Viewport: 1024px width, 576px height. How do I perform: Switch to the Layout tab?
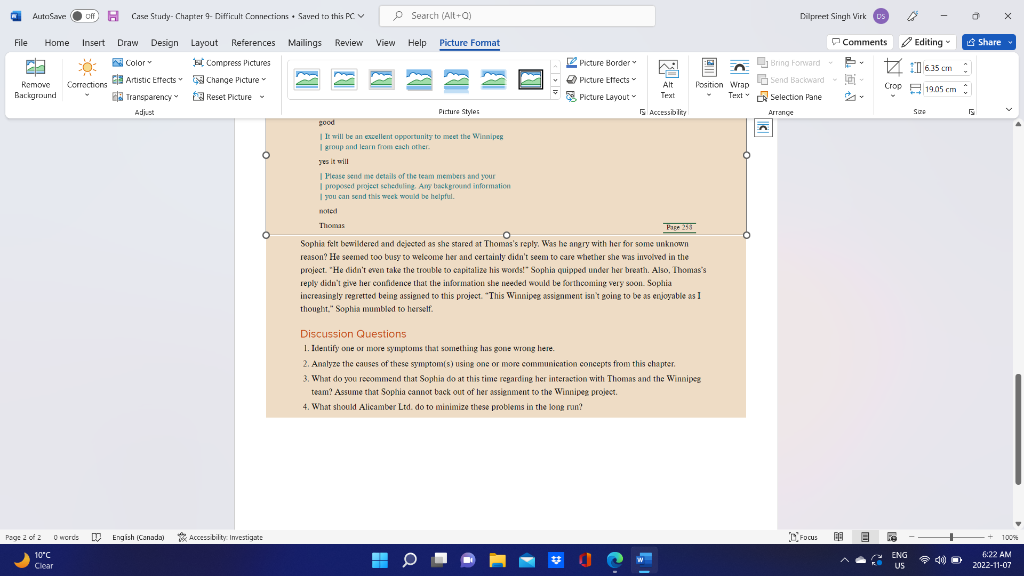[204, 42]
